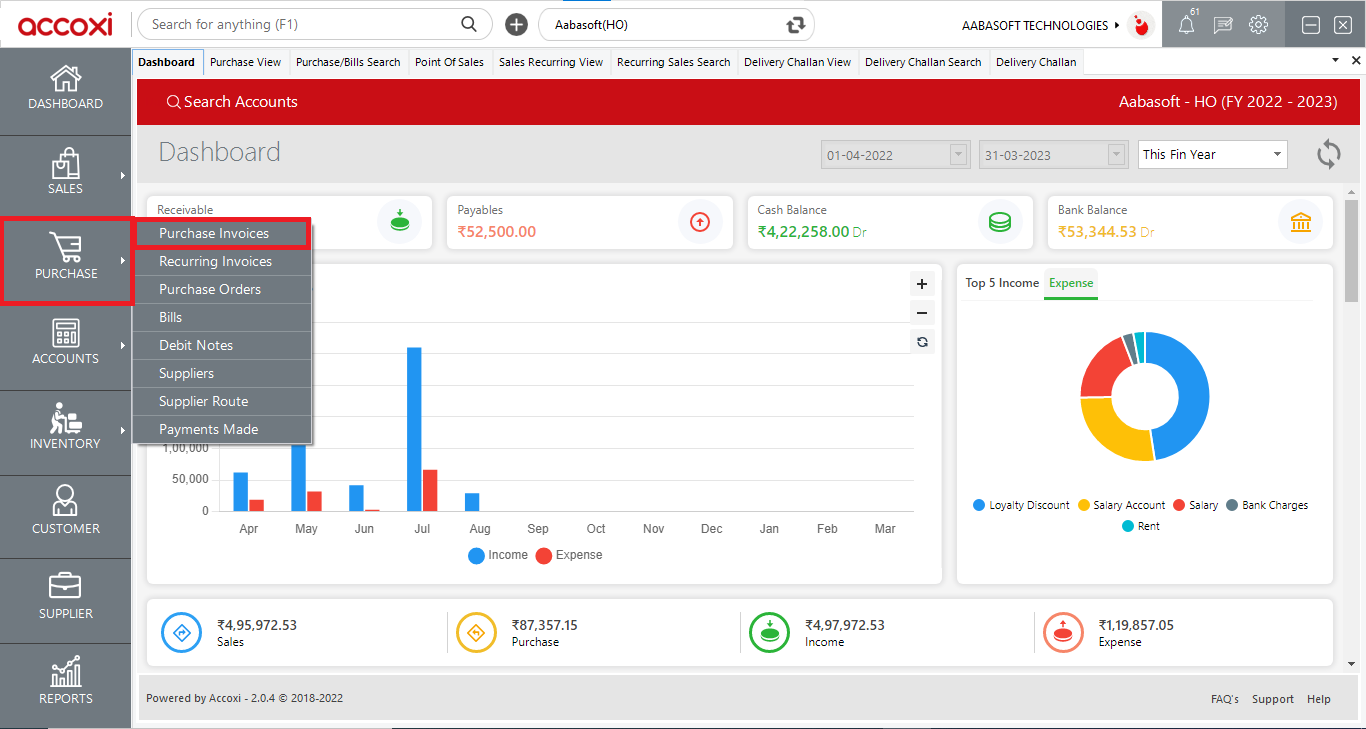The width and height of the screenshot is (1366, 729).
Task: Open the Dashboard sidebar icon
Action: 65,88
